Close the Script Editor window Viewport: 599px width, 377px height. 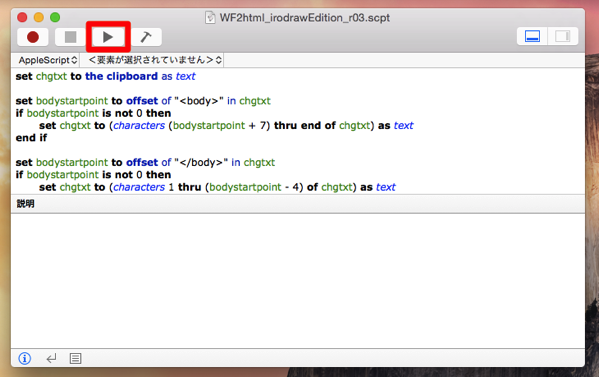pos(22,17)
